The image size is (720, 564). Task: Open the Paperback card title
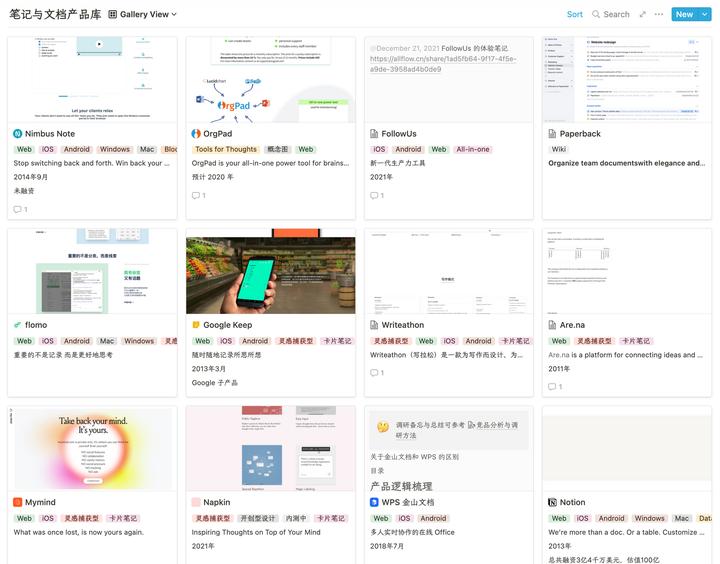click(x=580, y=134)
